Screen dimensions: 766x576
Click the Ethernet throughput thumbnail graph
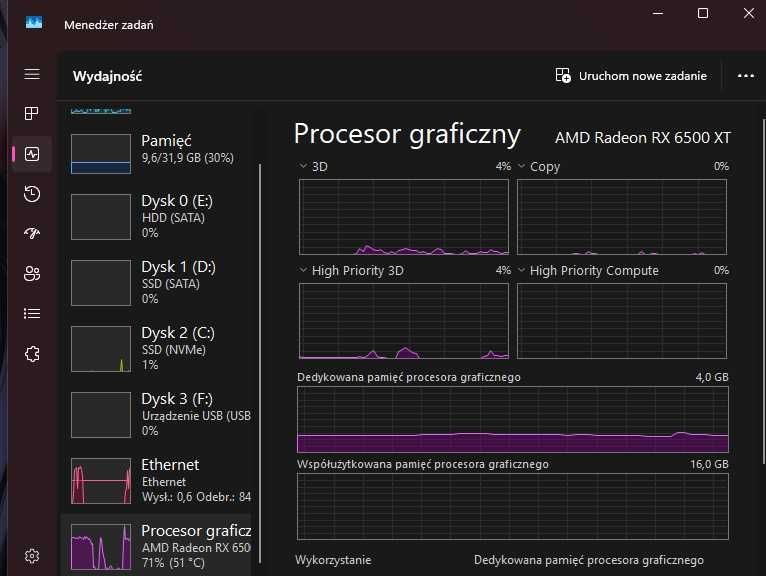(101, 481)
